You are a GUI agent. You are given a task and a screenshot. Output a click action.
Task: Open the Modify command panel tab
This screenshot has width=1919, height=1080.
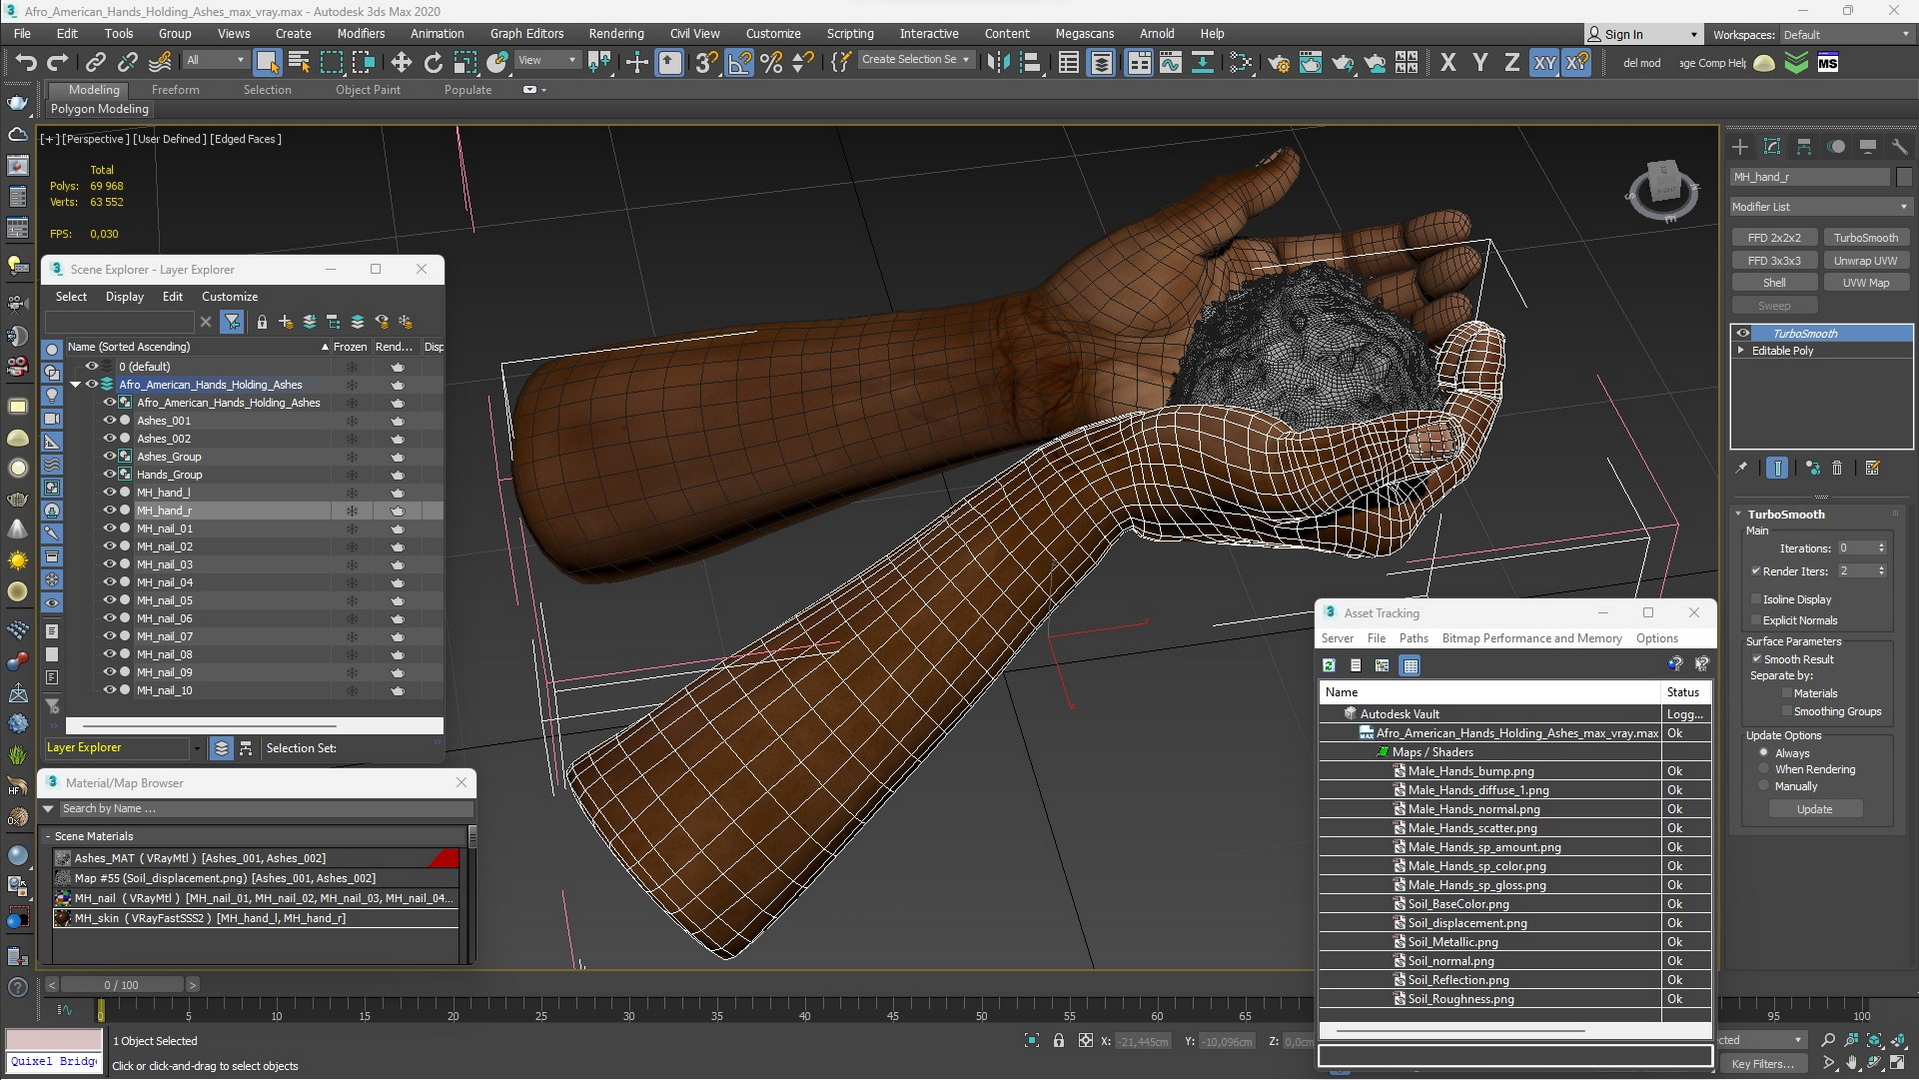click(1772, 146)
